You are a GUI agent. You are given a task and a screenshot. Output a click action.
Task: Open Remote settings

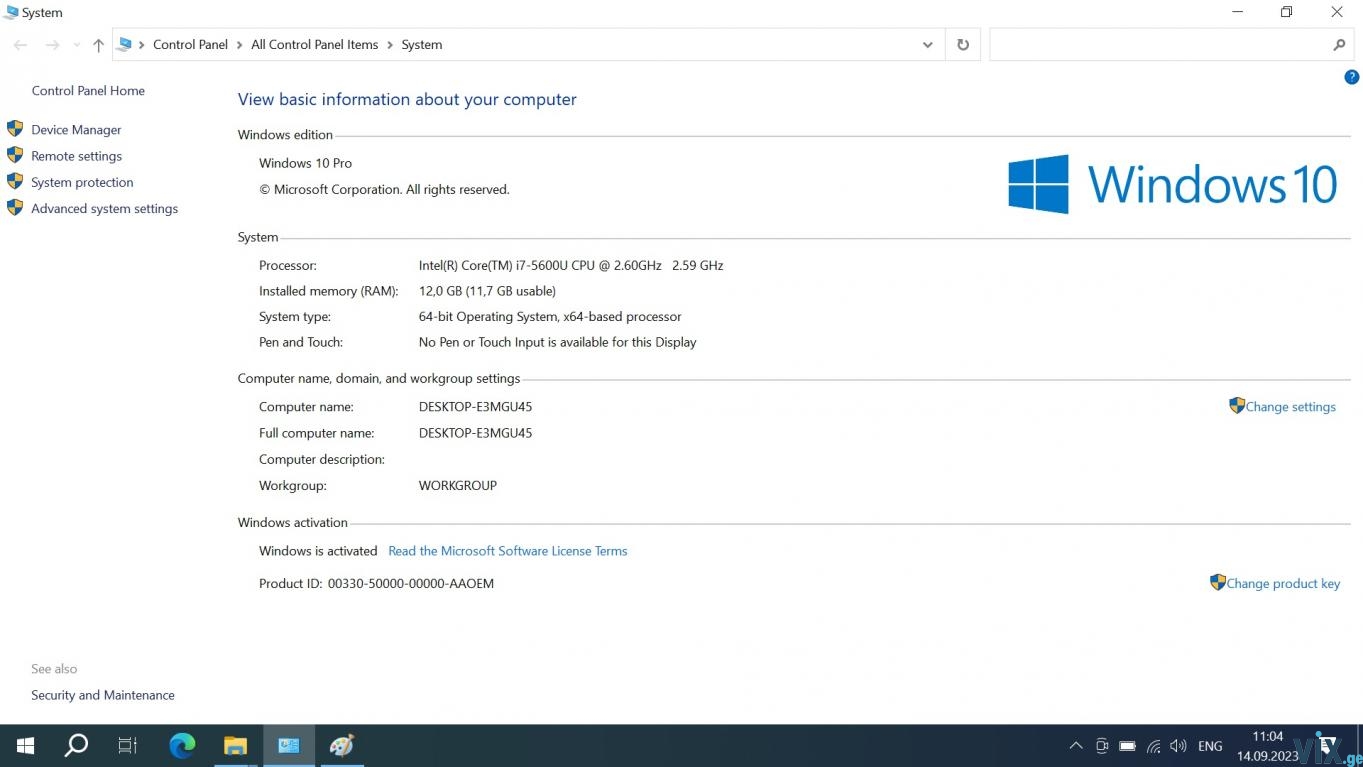coord(76,156)
